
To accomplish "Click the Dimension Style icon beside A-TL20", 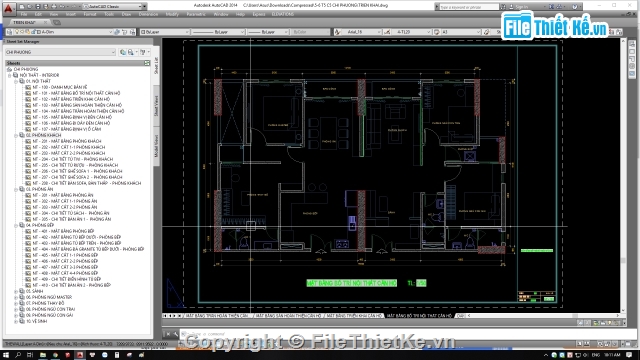I will pos(387,32).
